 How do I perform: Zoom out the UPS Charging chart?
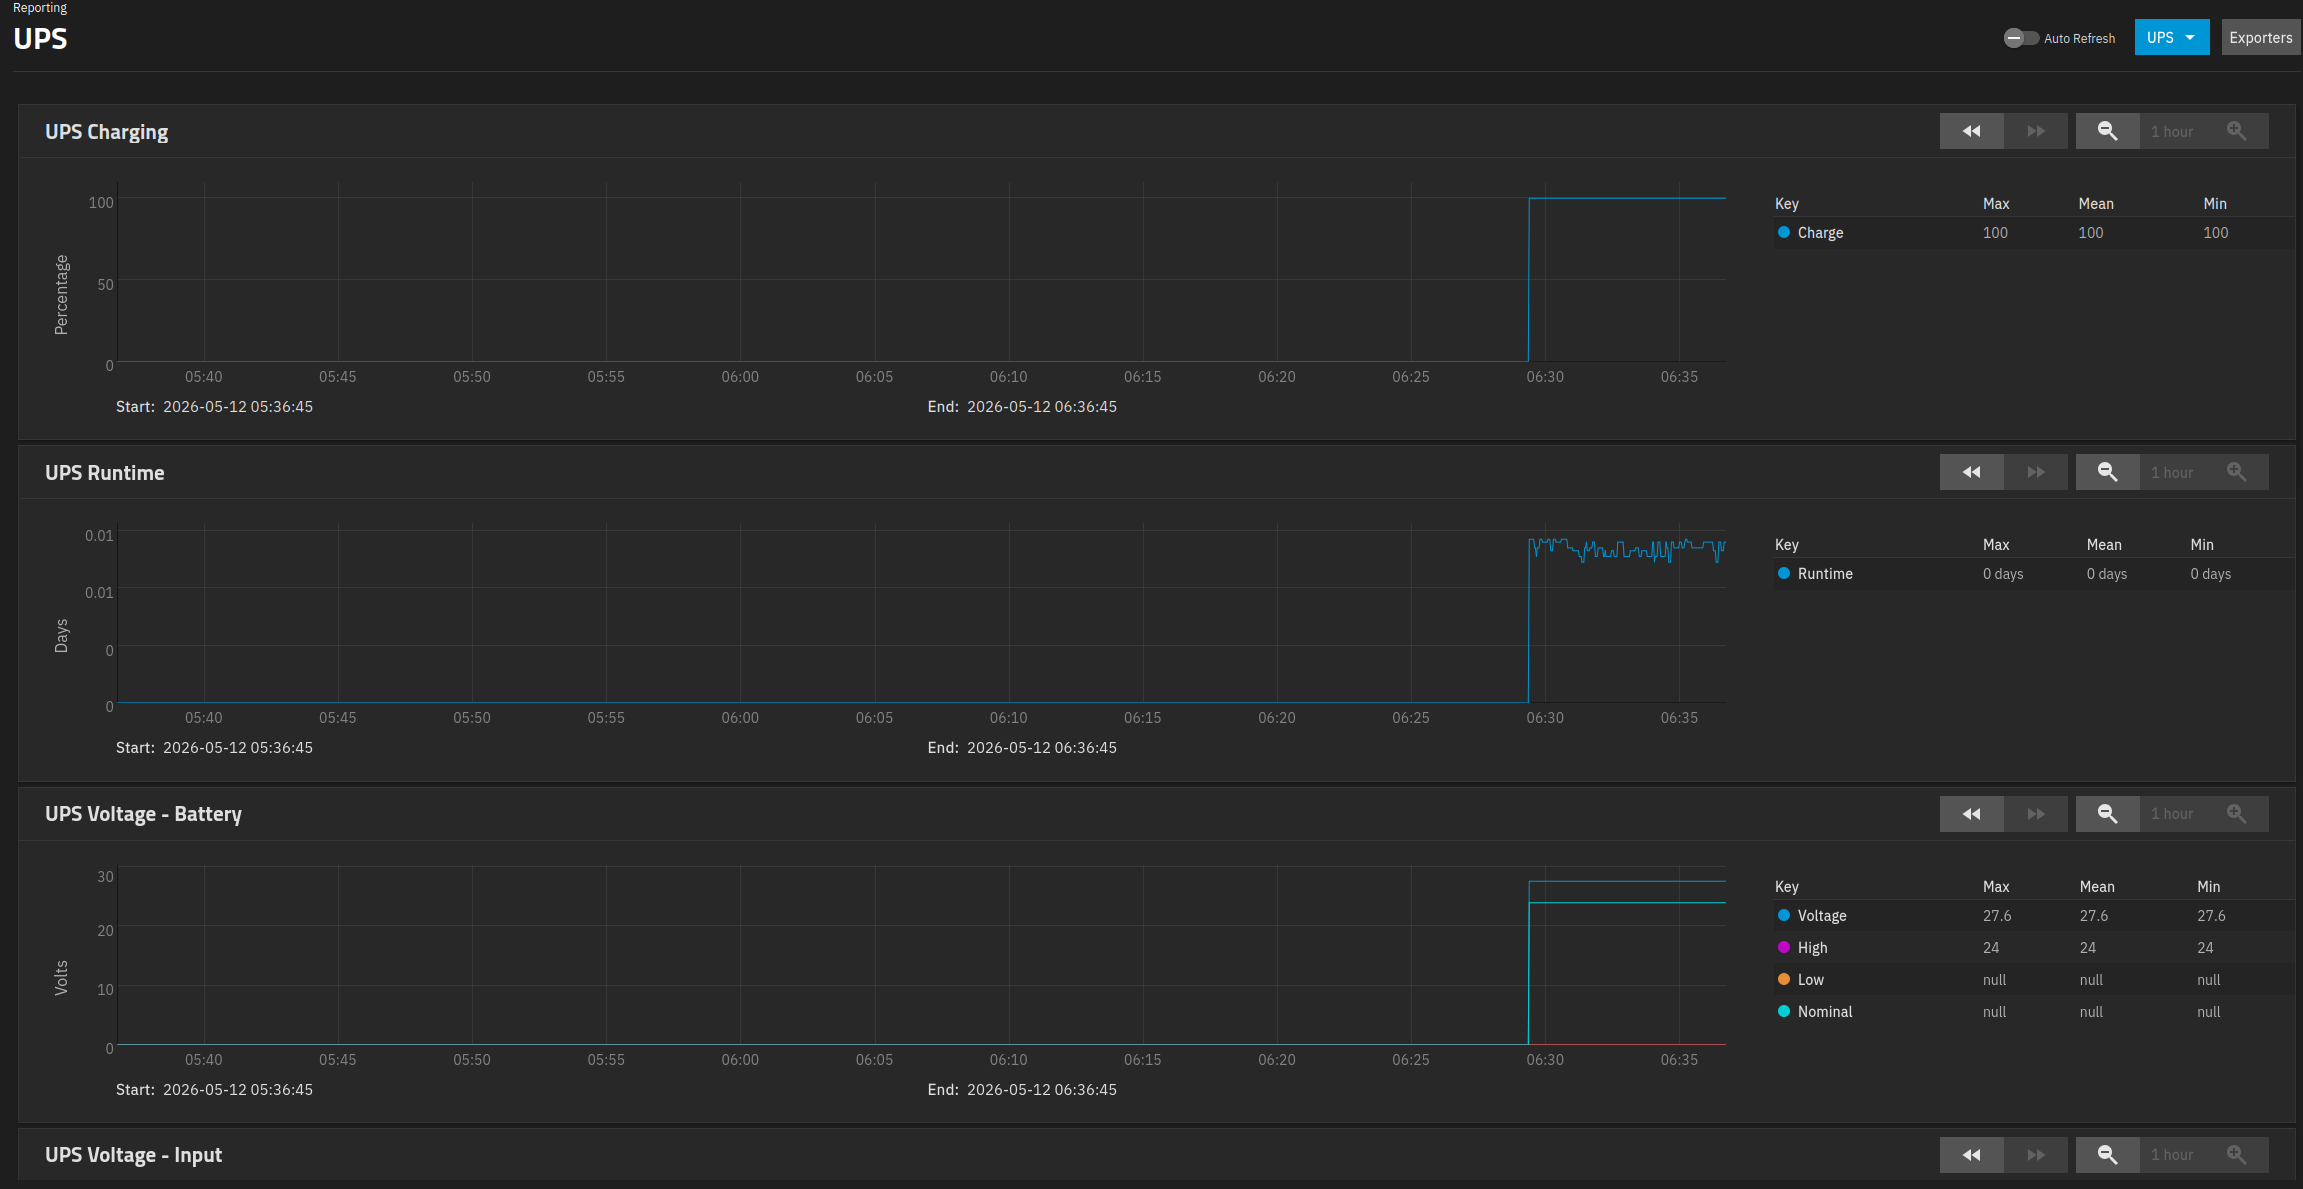2107,131
